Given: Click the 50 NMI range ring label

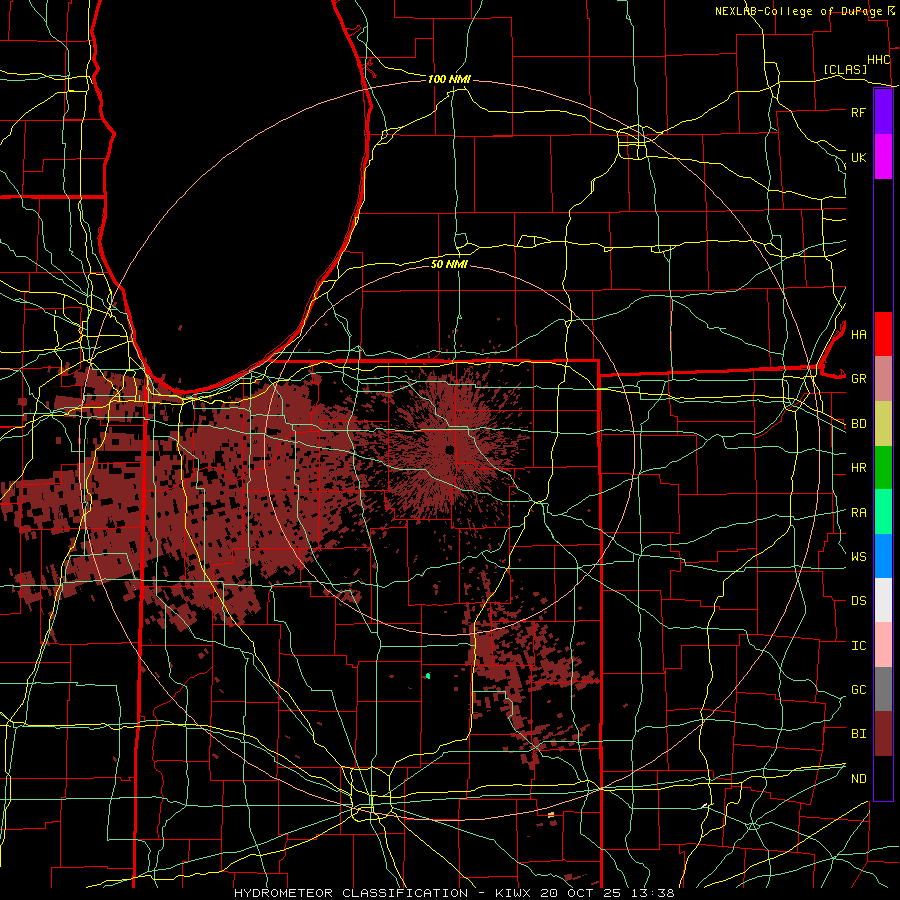Looking at the screenshot, I should [449, 264].
